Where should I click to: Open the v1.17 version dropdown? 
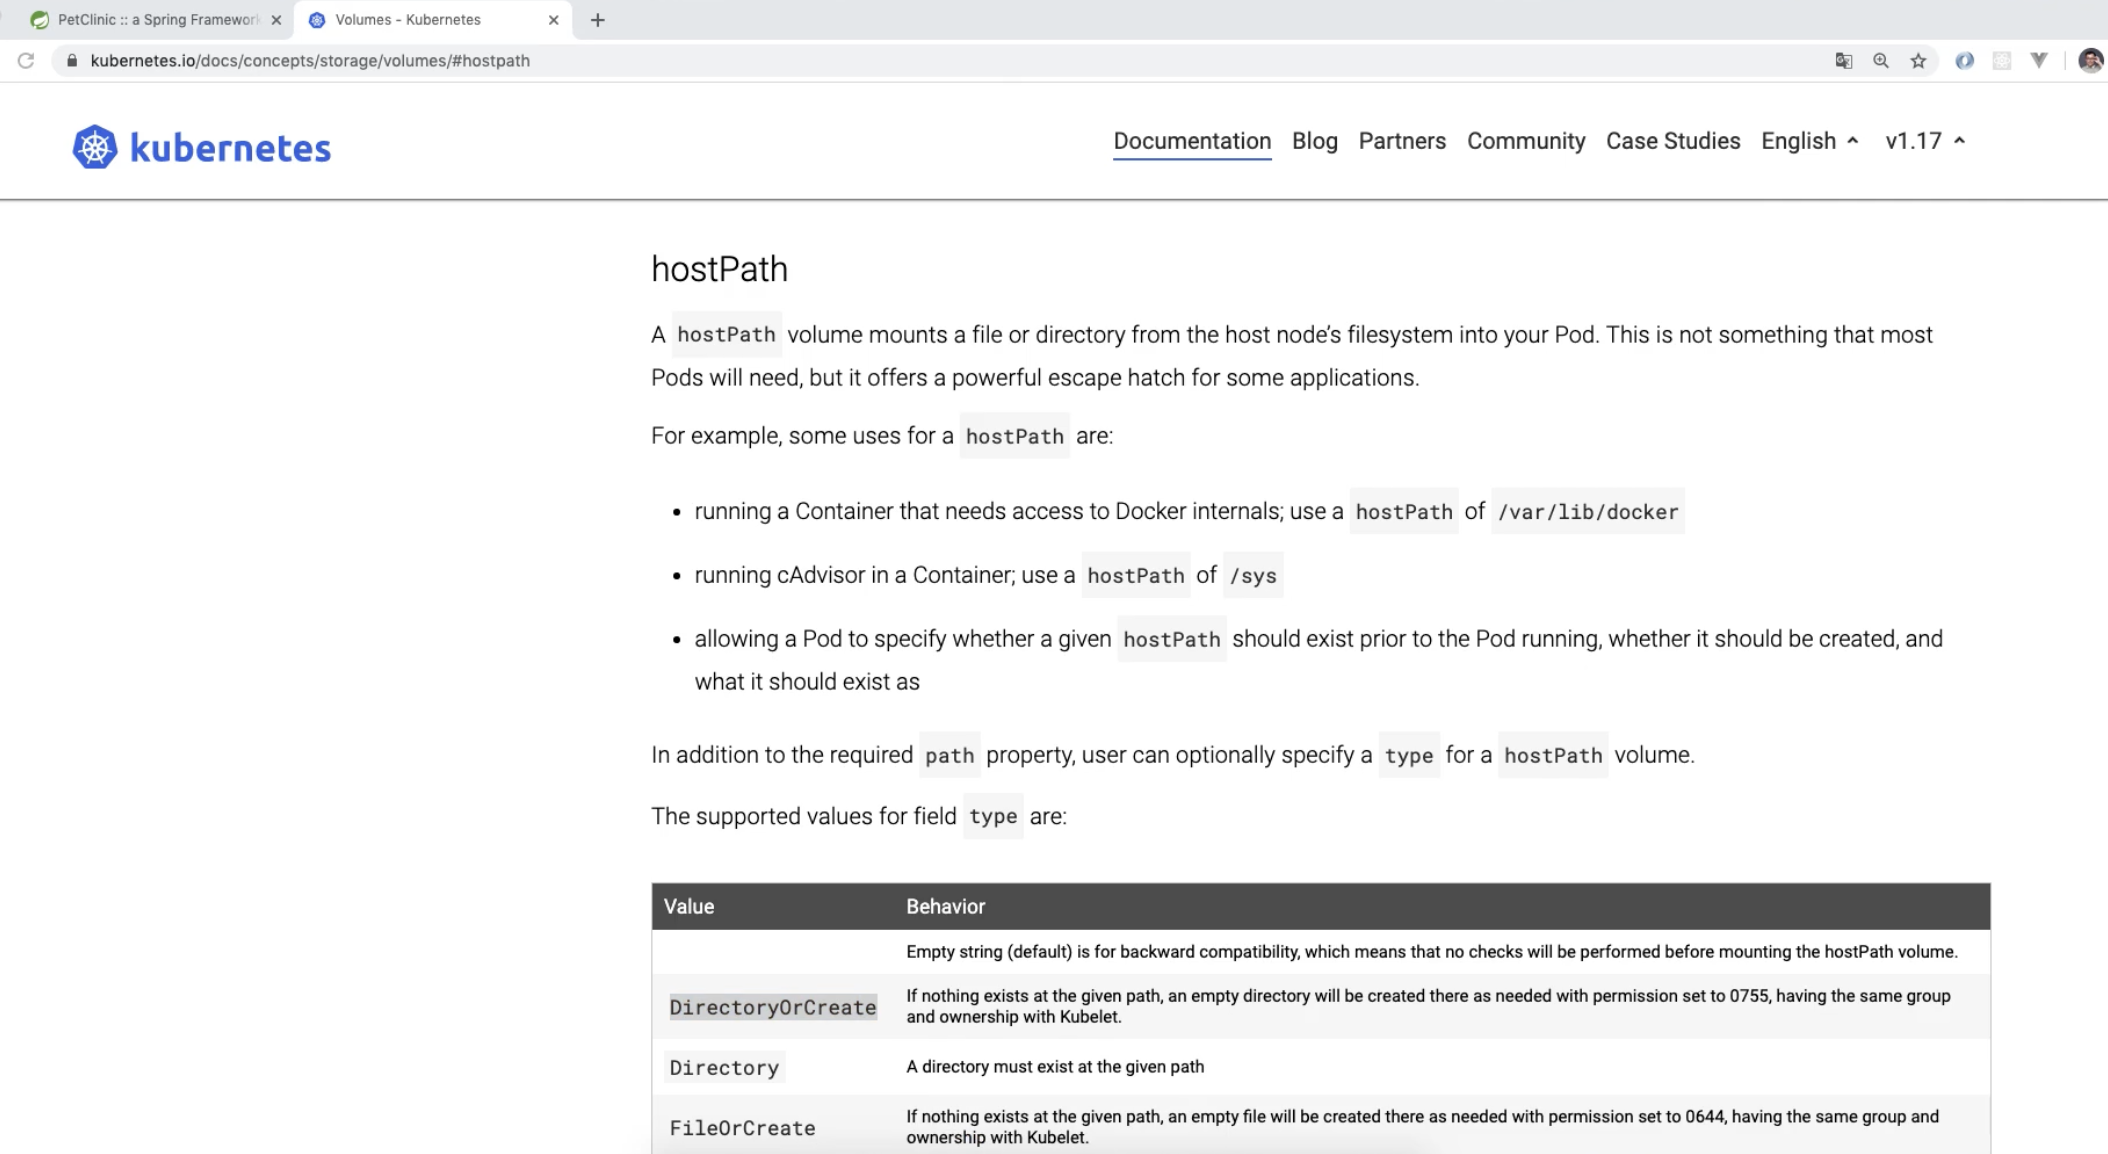coord(1924,141)
